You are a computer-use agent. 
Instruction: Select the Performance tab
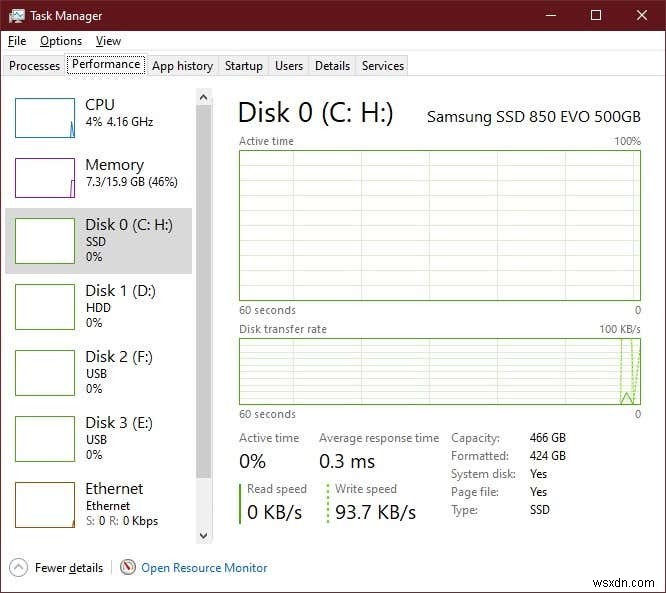106,64
